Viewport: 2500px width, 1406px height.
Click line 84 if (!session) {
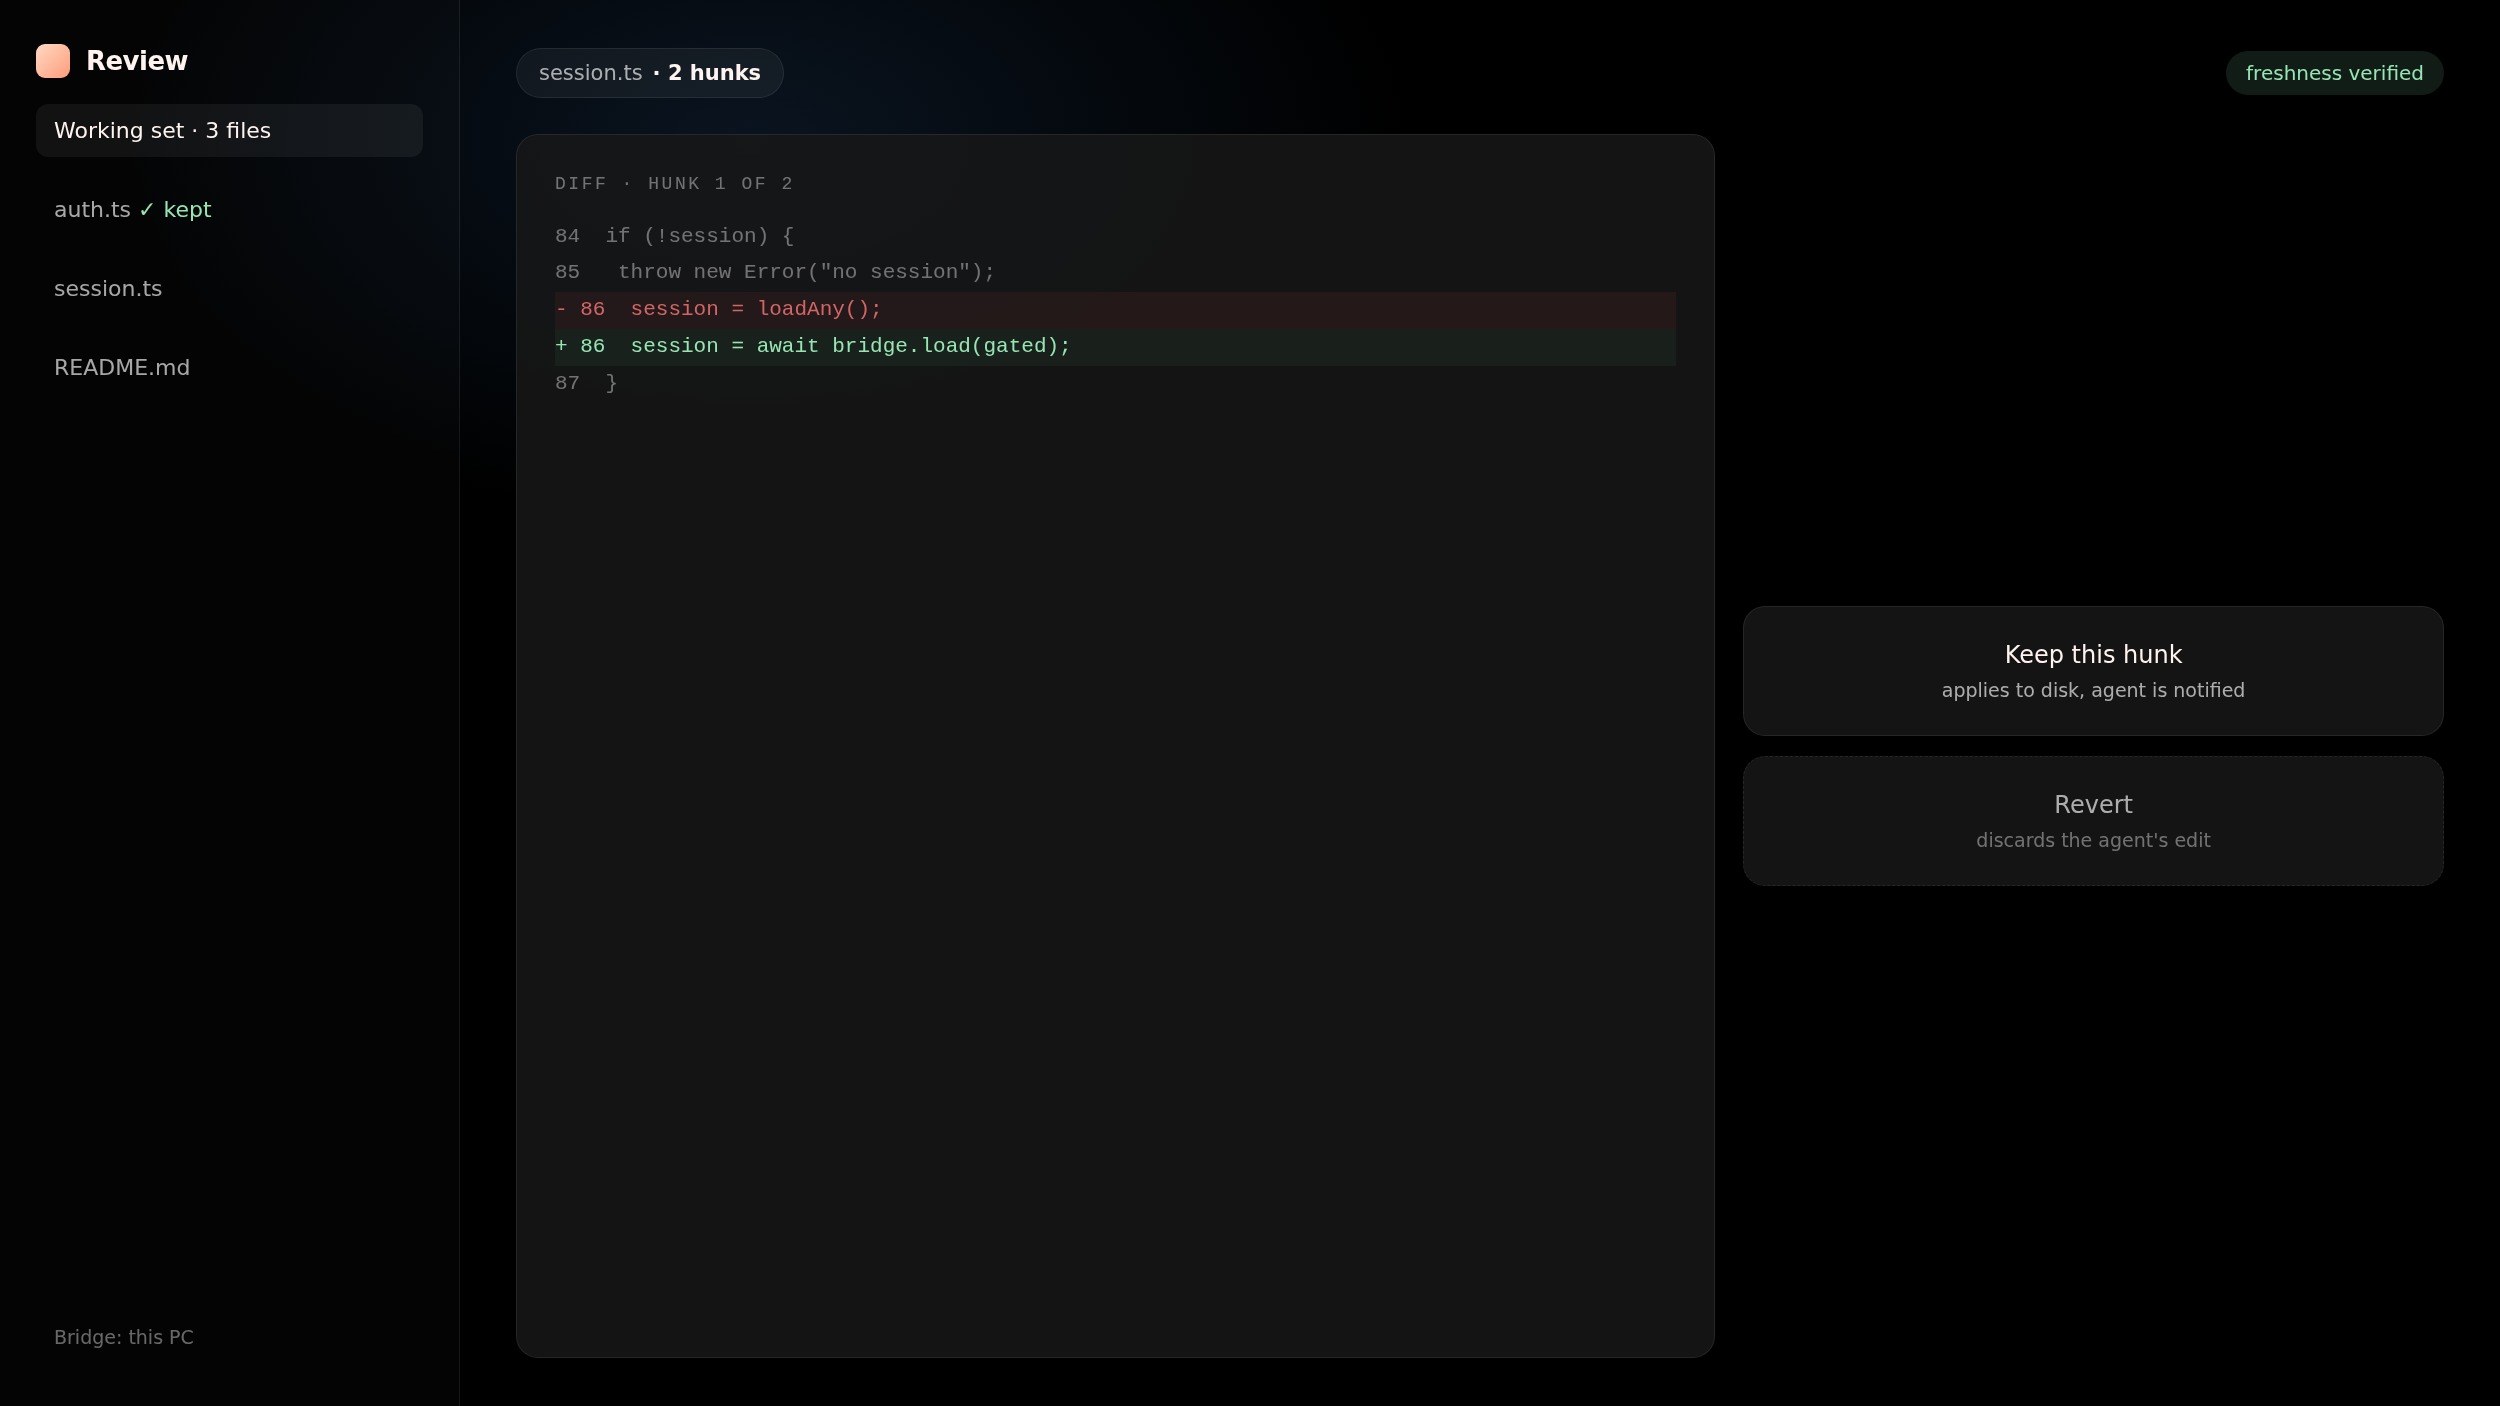tap(1115, 236)
